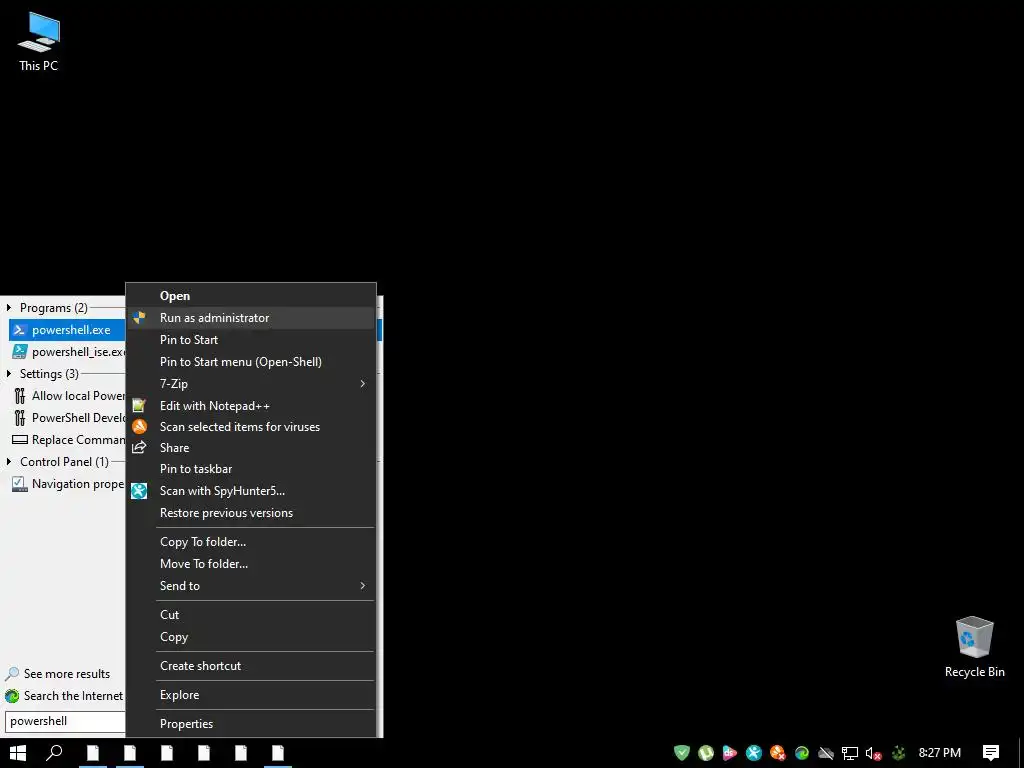
Task: Click the green shield tray icon
Action: [682, 753]
